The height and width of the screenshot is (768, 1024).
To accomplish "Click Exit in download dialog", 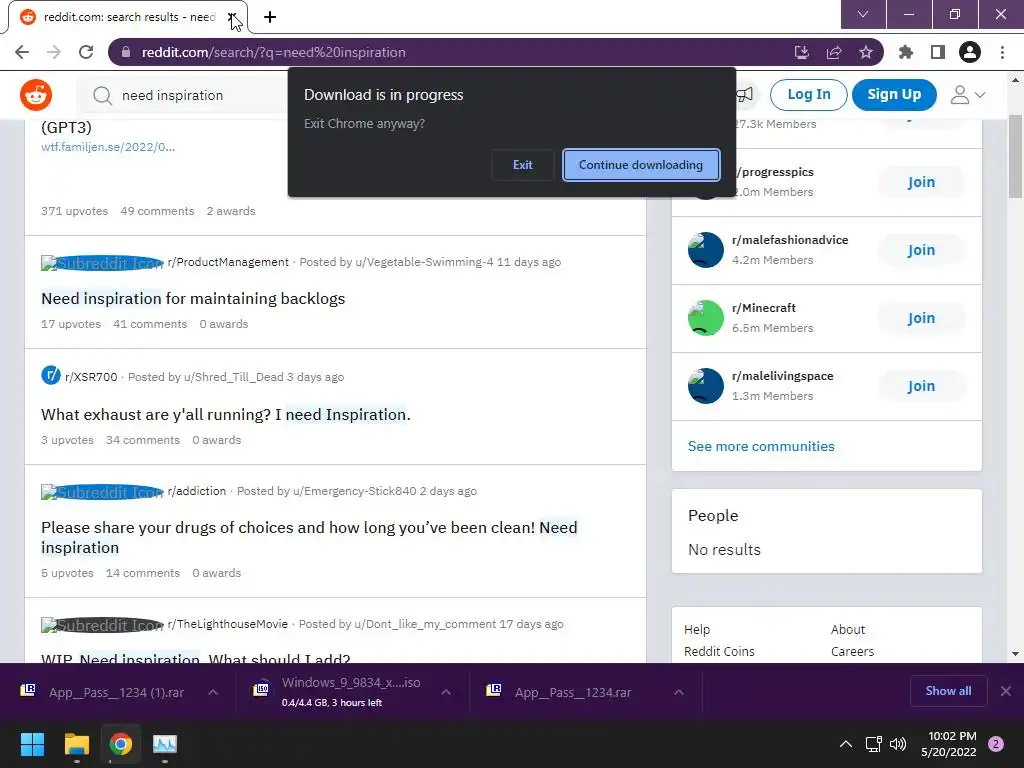I will (522, 165).
